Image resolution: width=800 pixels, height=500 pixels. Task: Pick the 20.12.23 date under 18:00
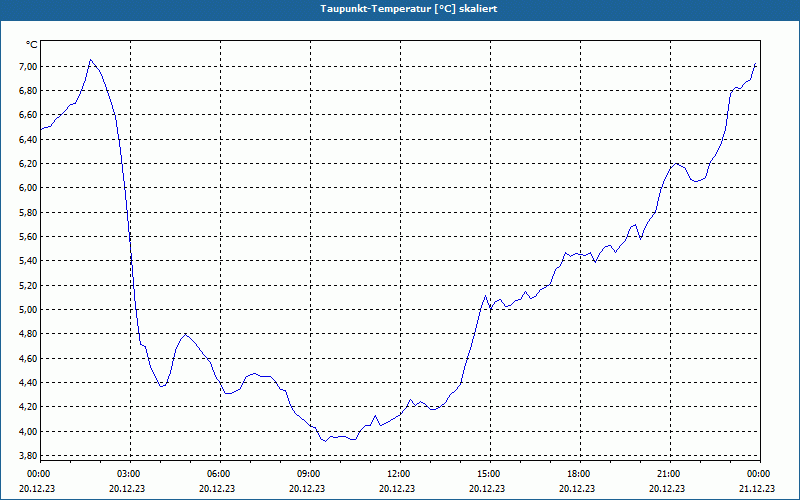pos(577,488)
